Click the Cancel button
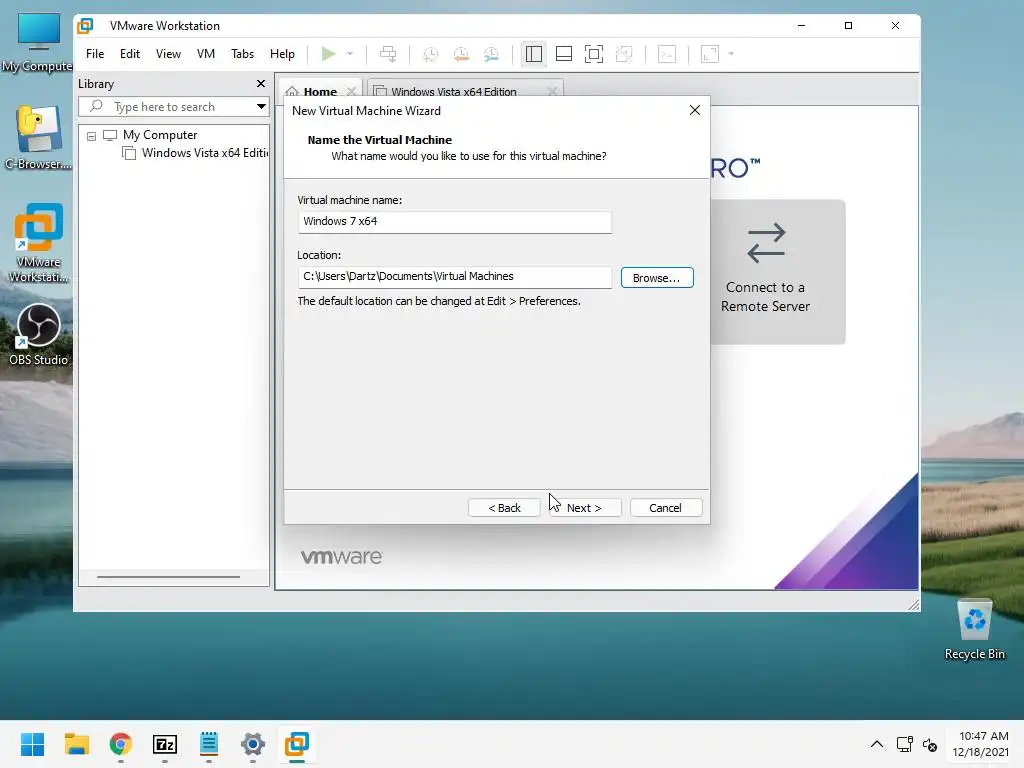This screenshot has width=1024, height=768. (x=666, y=507)
